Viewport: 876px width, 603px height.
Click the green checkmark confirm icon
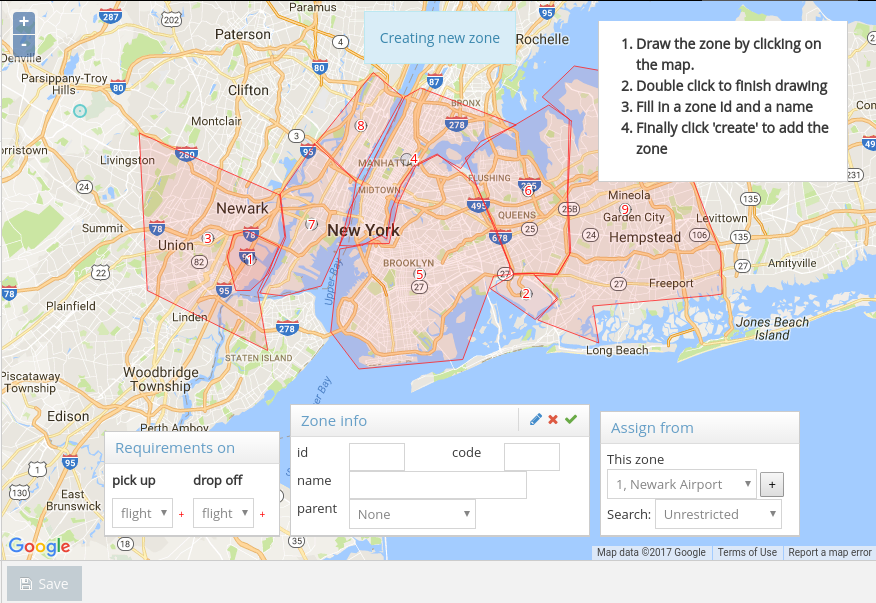(x=571, y=419)
